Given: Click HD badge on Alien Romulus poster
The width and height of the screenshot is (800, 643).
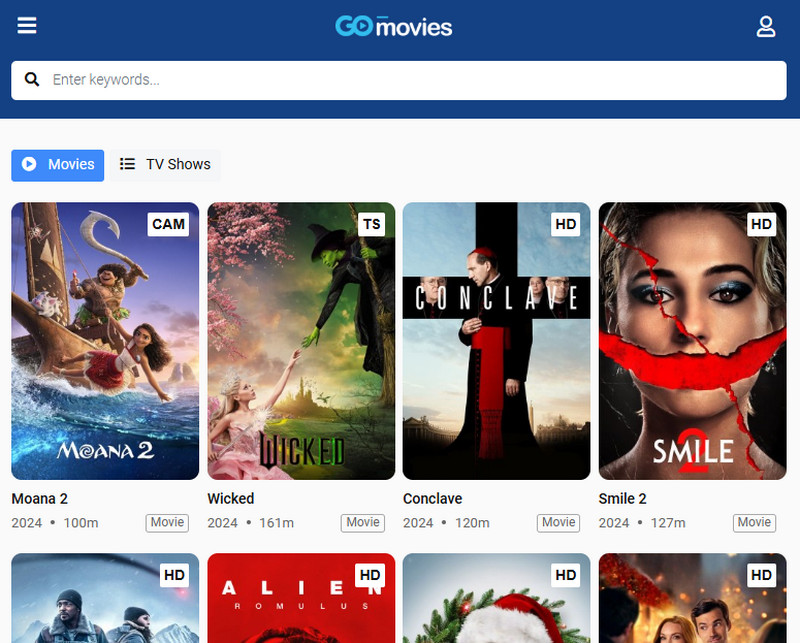Looking at the screenshot, I should click(370, 575).
